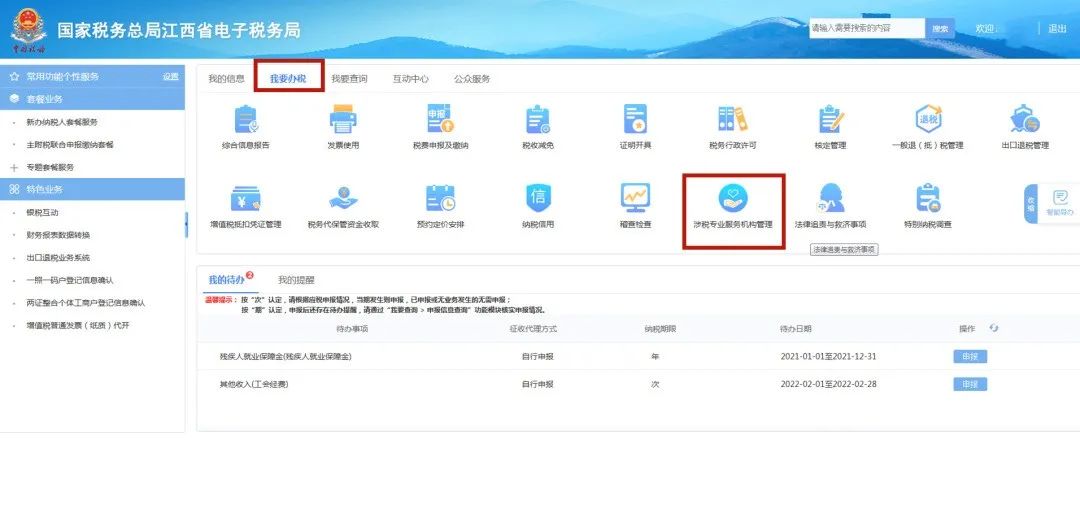Open 核定管理 icon

click(830, 119)
